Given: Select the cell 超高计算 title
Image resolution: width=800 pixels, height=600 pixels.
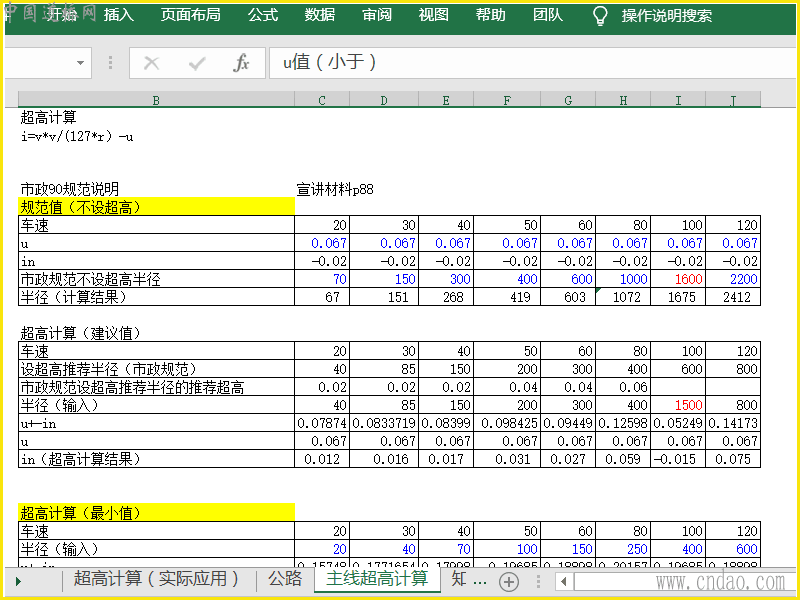Looking at the screenshot, I should [x=48, y=118].
